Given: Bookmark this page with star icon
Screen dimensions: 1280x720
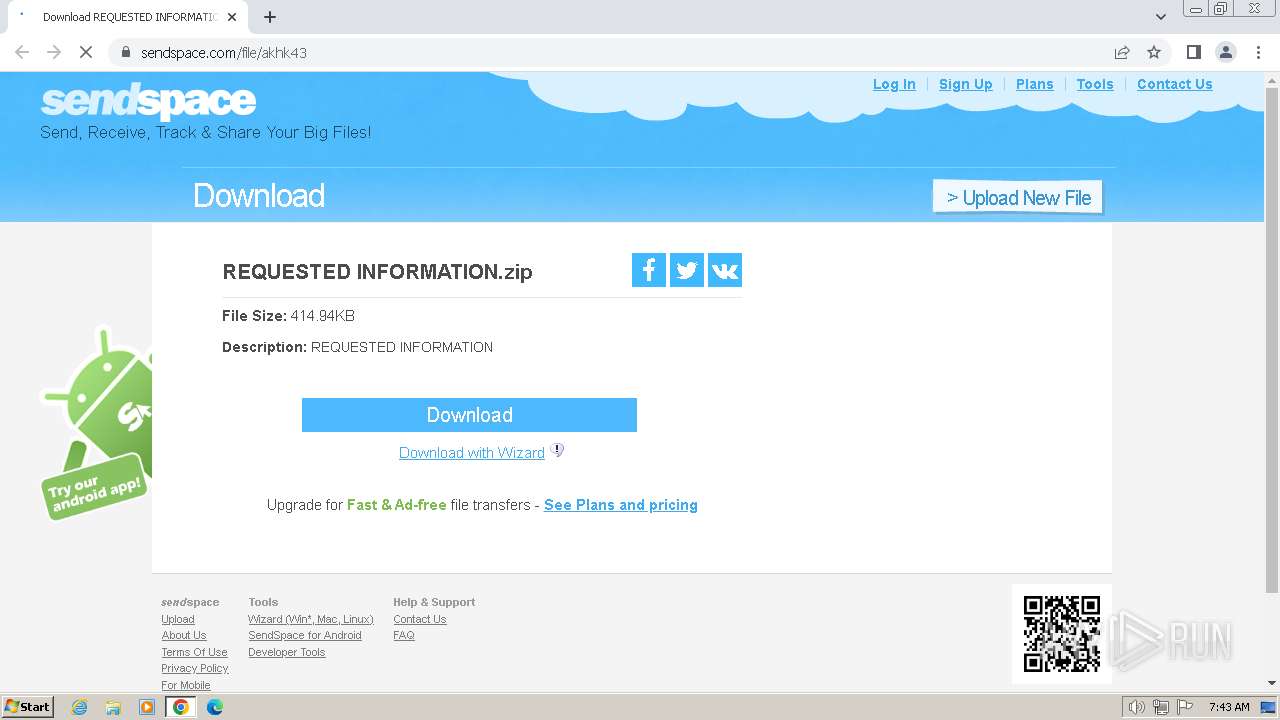Looking at the screenshot, I should tap(1154, 52).
